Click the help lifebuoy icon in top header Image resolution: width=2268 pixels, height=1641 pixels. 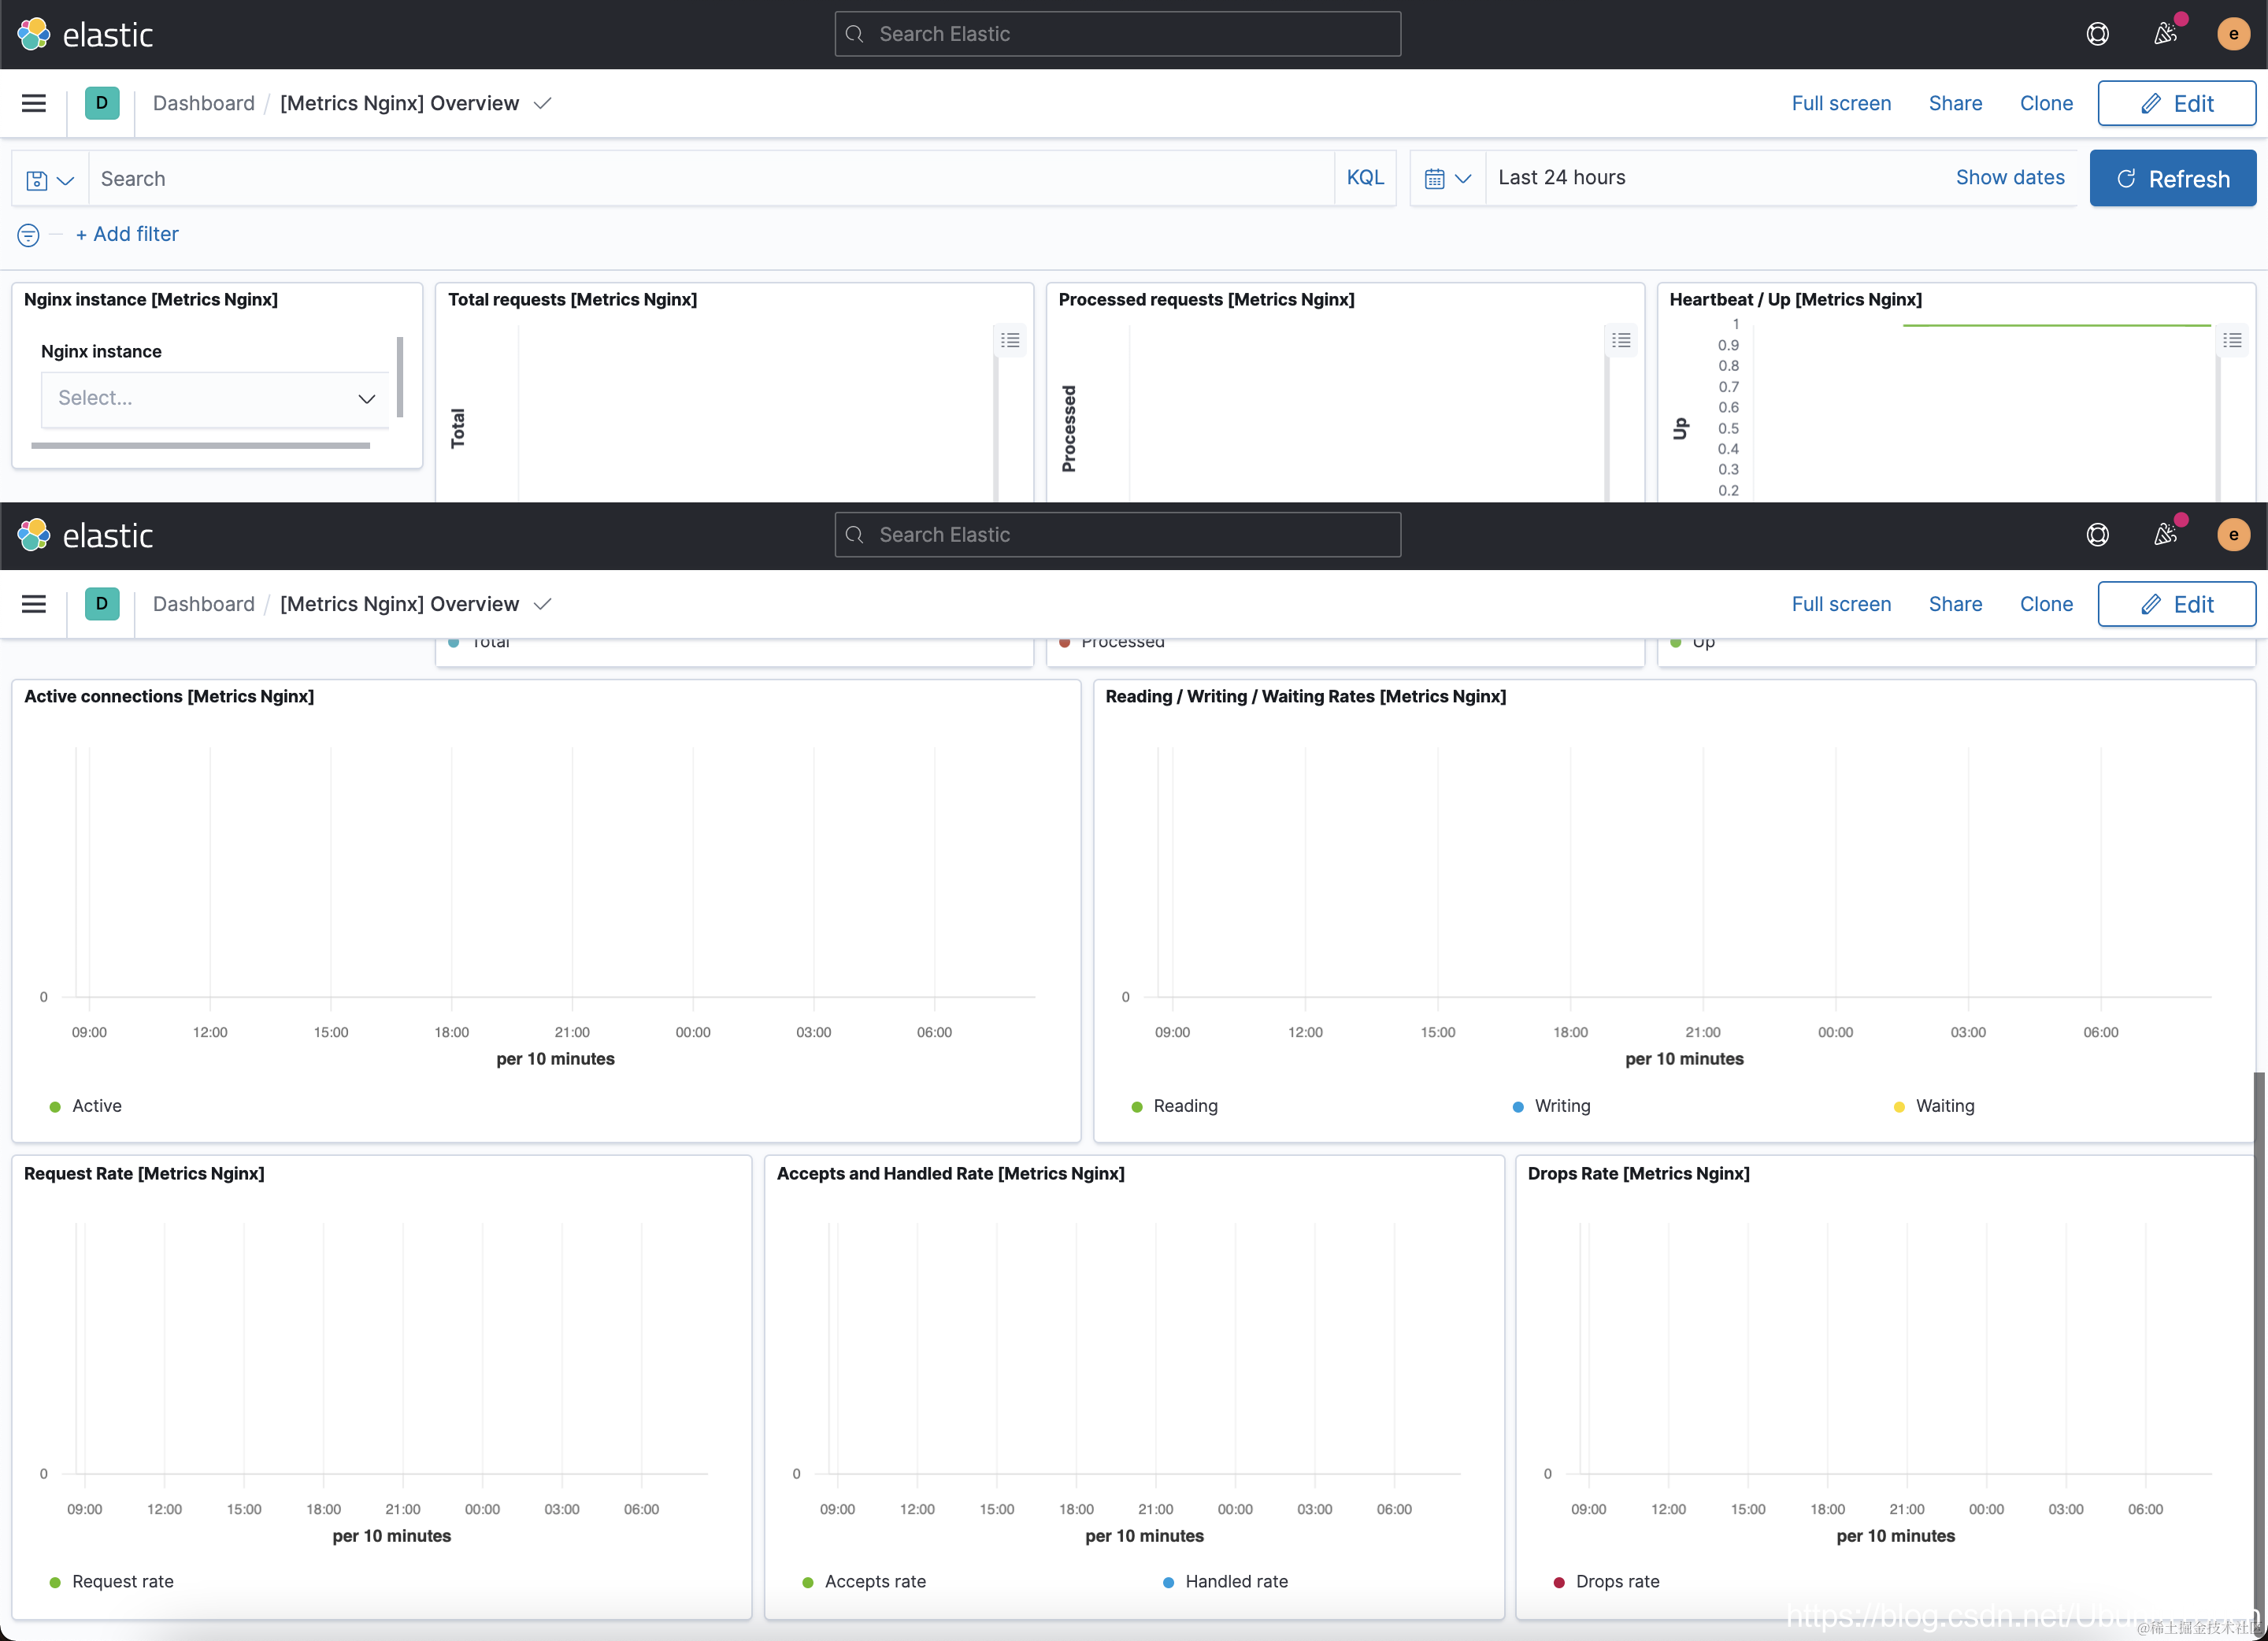[x=2097, y=34]
